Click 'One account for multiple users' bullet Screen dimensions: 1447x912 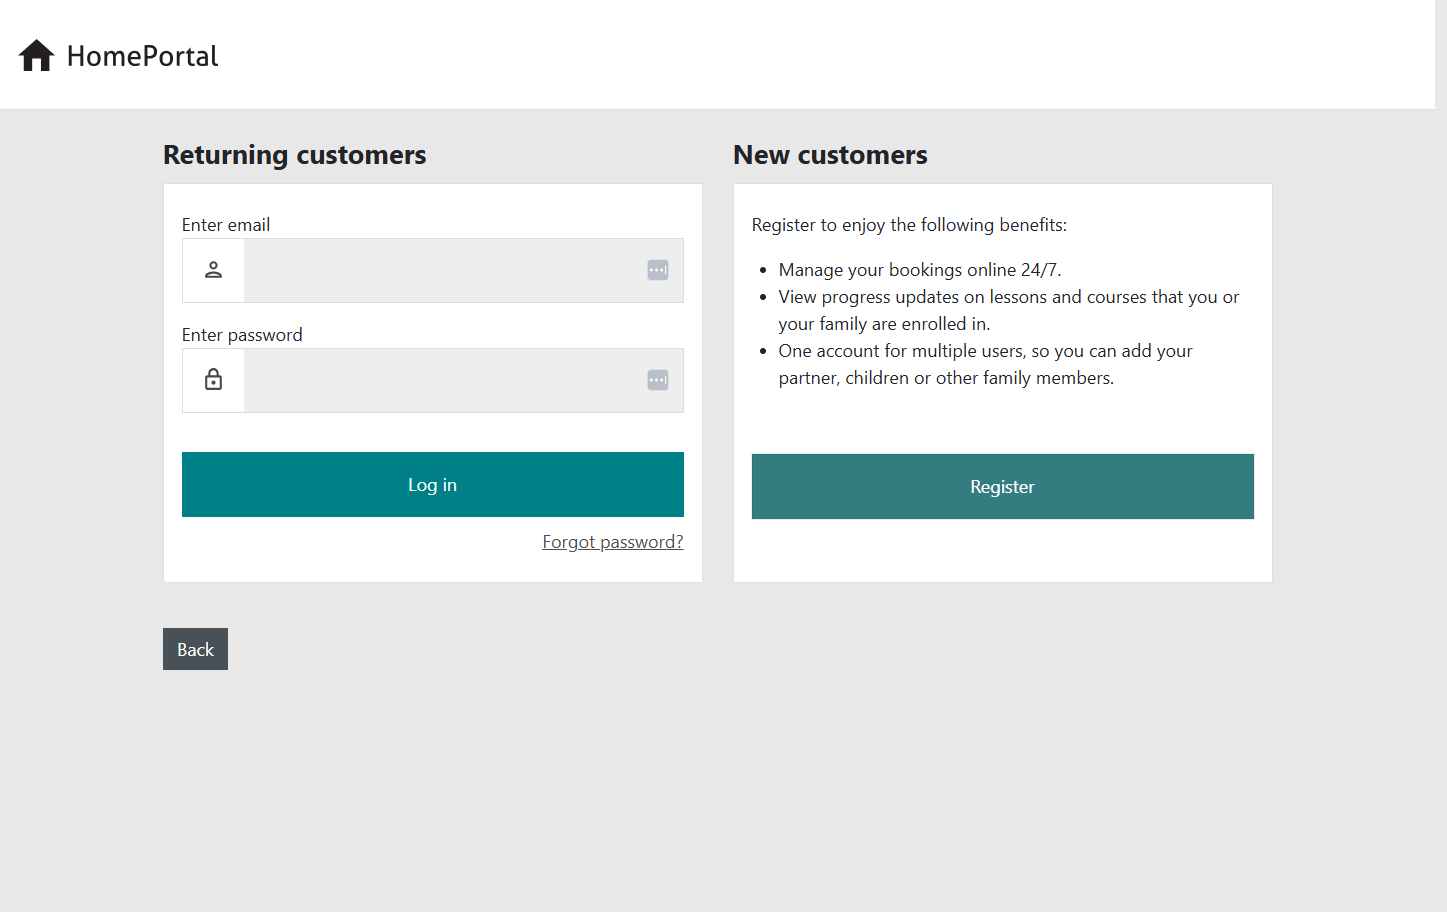click(x=986, y=364)
